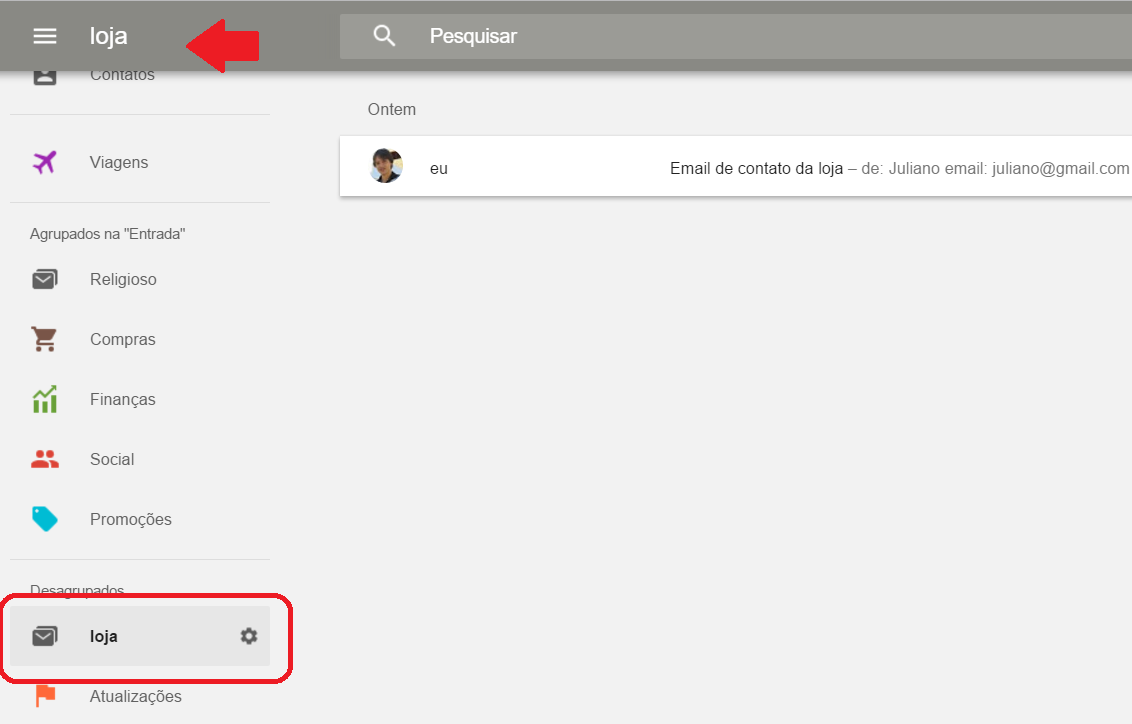Viewport: 1132px width, 724px height.
Task: Select the highlighted loja label
Action: click(x=140, y=636)
